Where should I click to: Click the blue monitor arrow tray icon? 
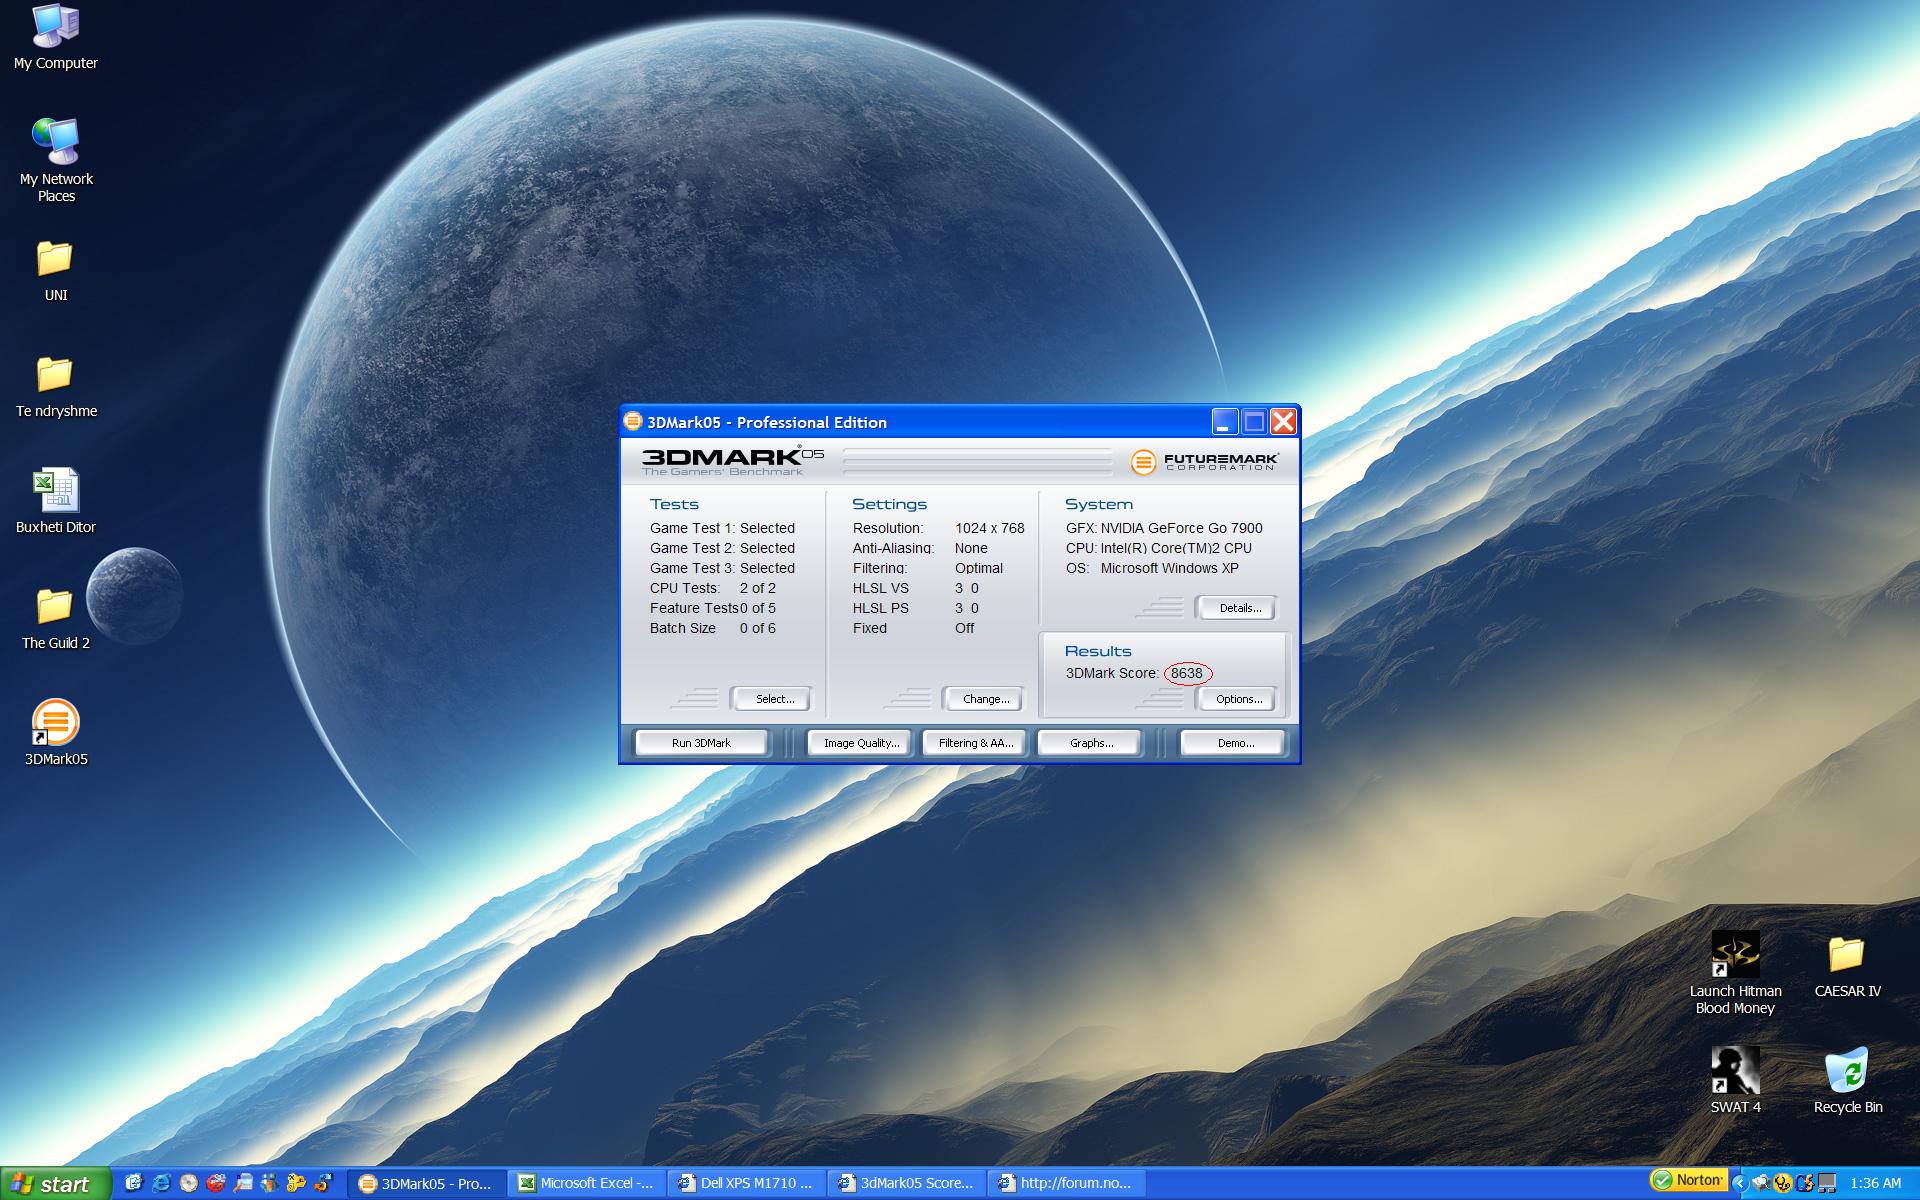pos(1805,1184)
